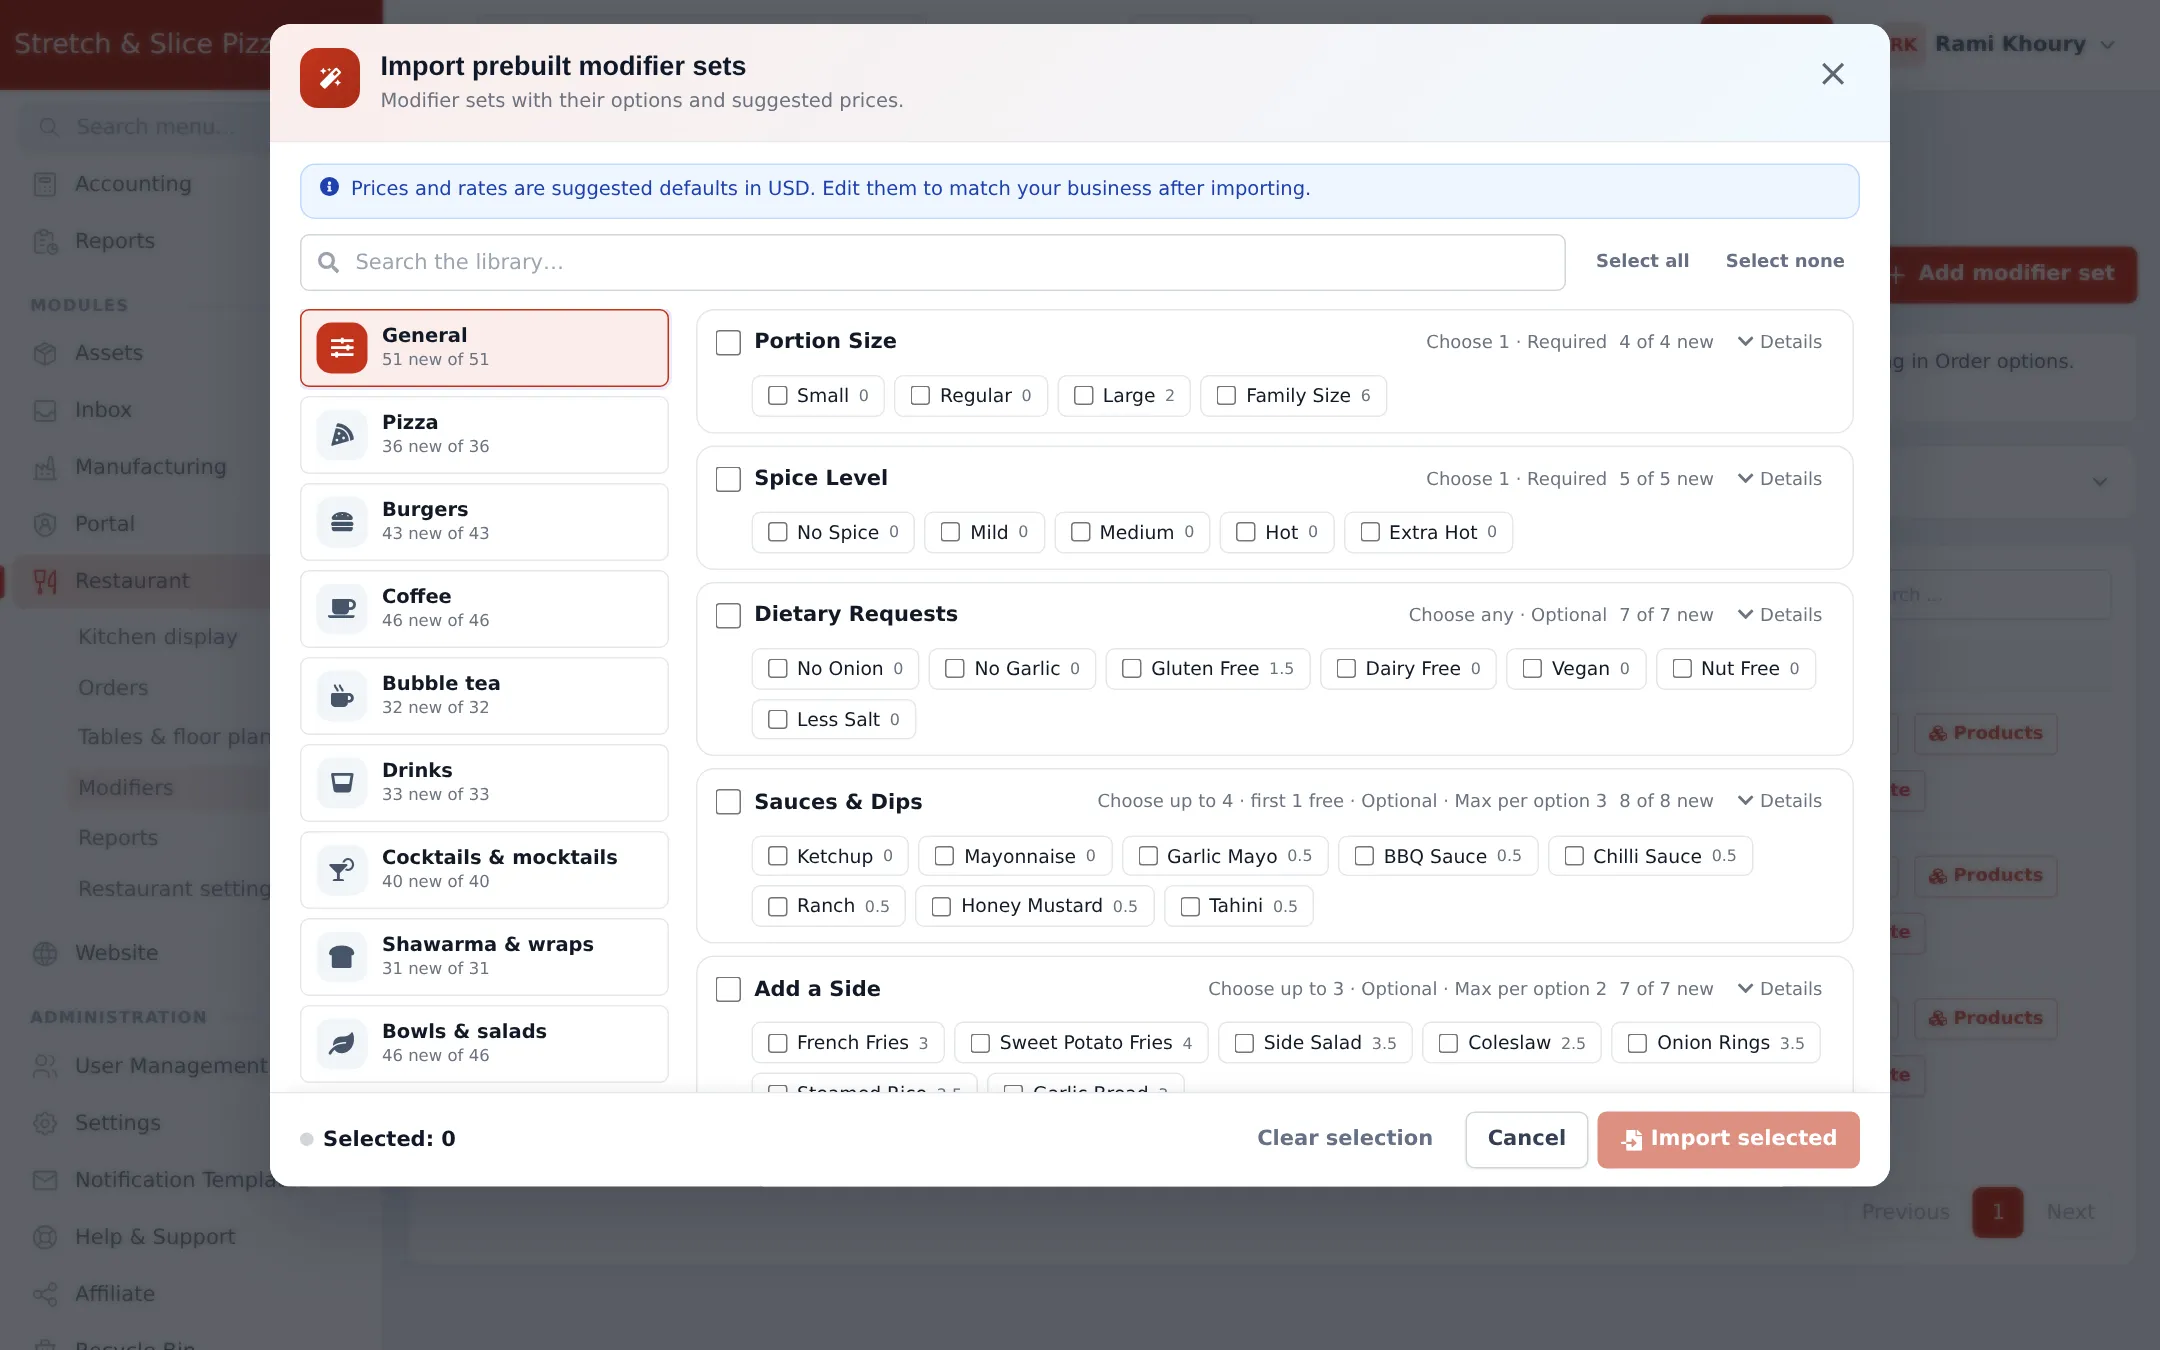Tick the French Fries option checkbox

click(778, 1043)
